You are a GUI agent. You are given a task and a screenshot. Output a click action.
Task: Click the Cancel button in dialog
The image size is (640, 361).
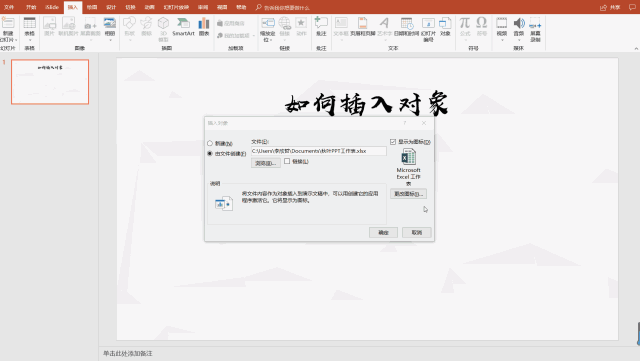[x=417, y=232]
